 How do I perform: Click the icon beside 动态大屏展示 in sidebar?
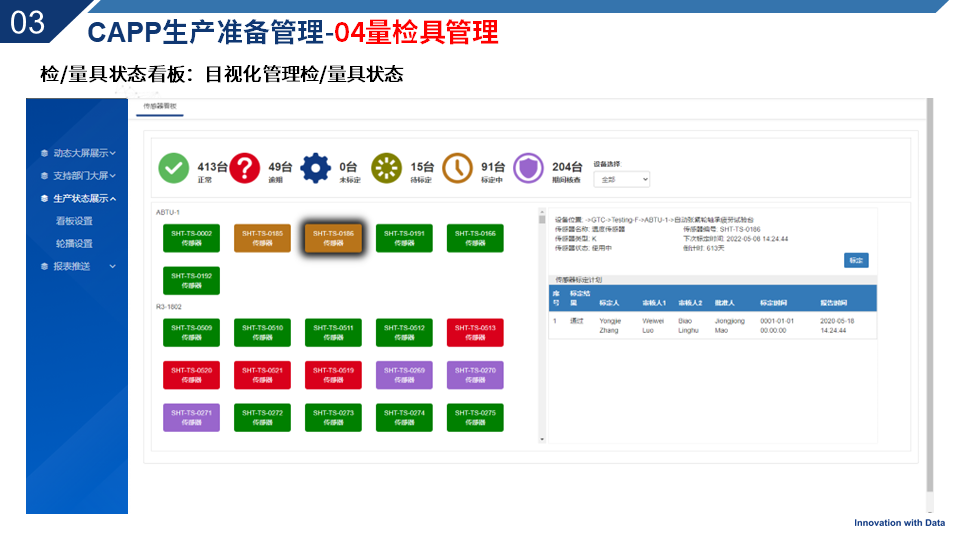(x=44, y=153)
